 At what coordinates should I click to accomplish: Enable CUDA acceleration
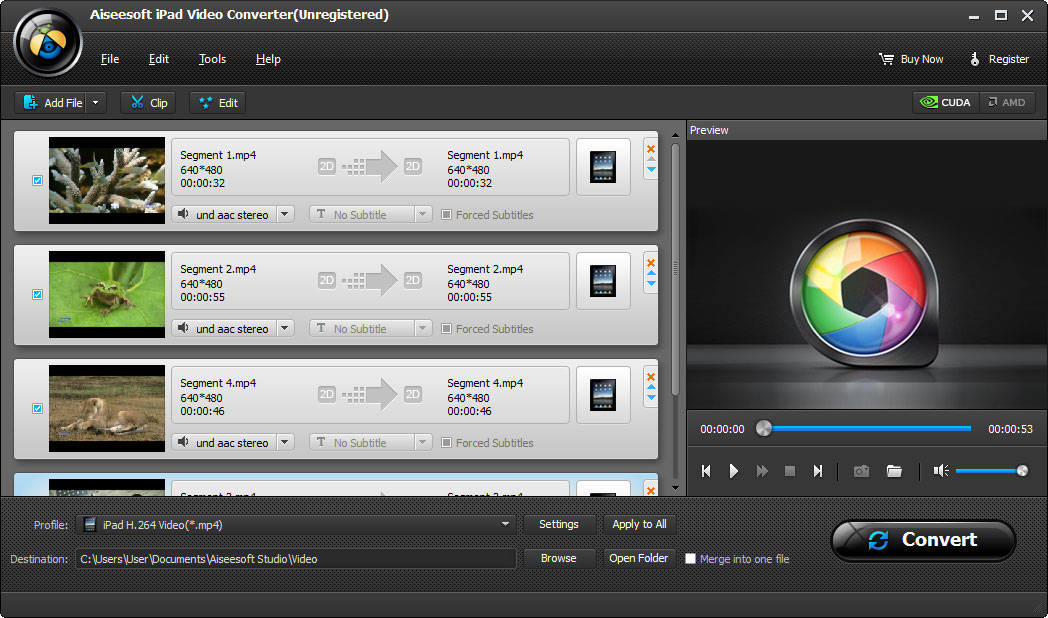tap(946, 102)
